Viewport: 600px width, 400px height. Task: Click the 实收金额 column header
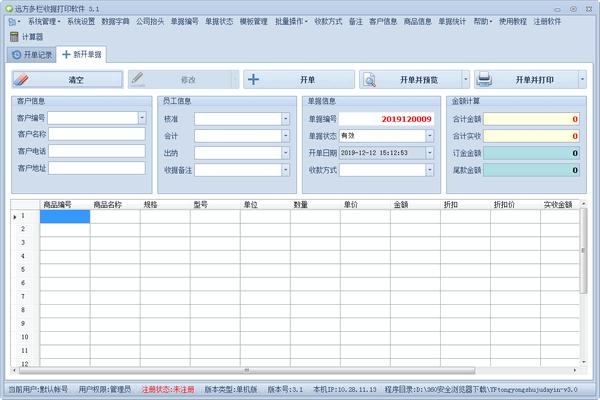pos(560,205)
